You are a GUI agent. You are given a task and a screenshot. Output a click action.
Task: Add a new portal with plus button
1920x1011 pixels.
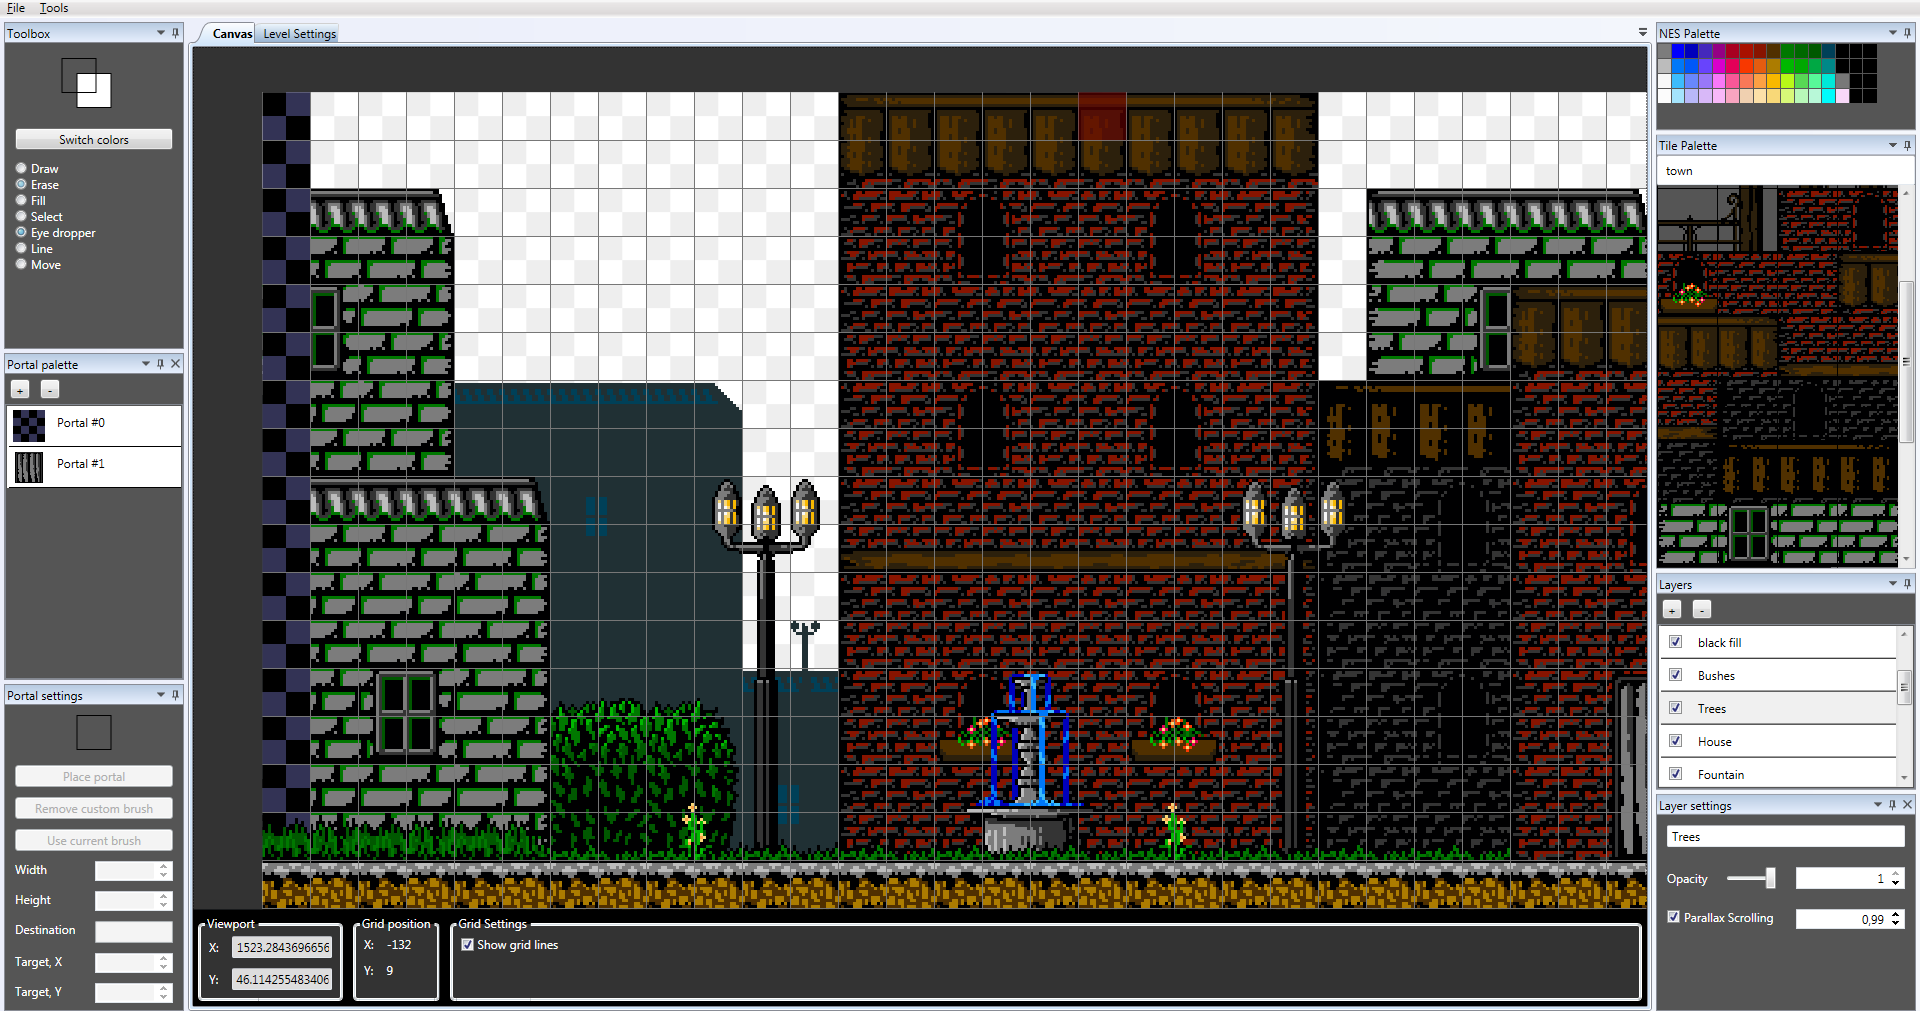coord(20,390)
